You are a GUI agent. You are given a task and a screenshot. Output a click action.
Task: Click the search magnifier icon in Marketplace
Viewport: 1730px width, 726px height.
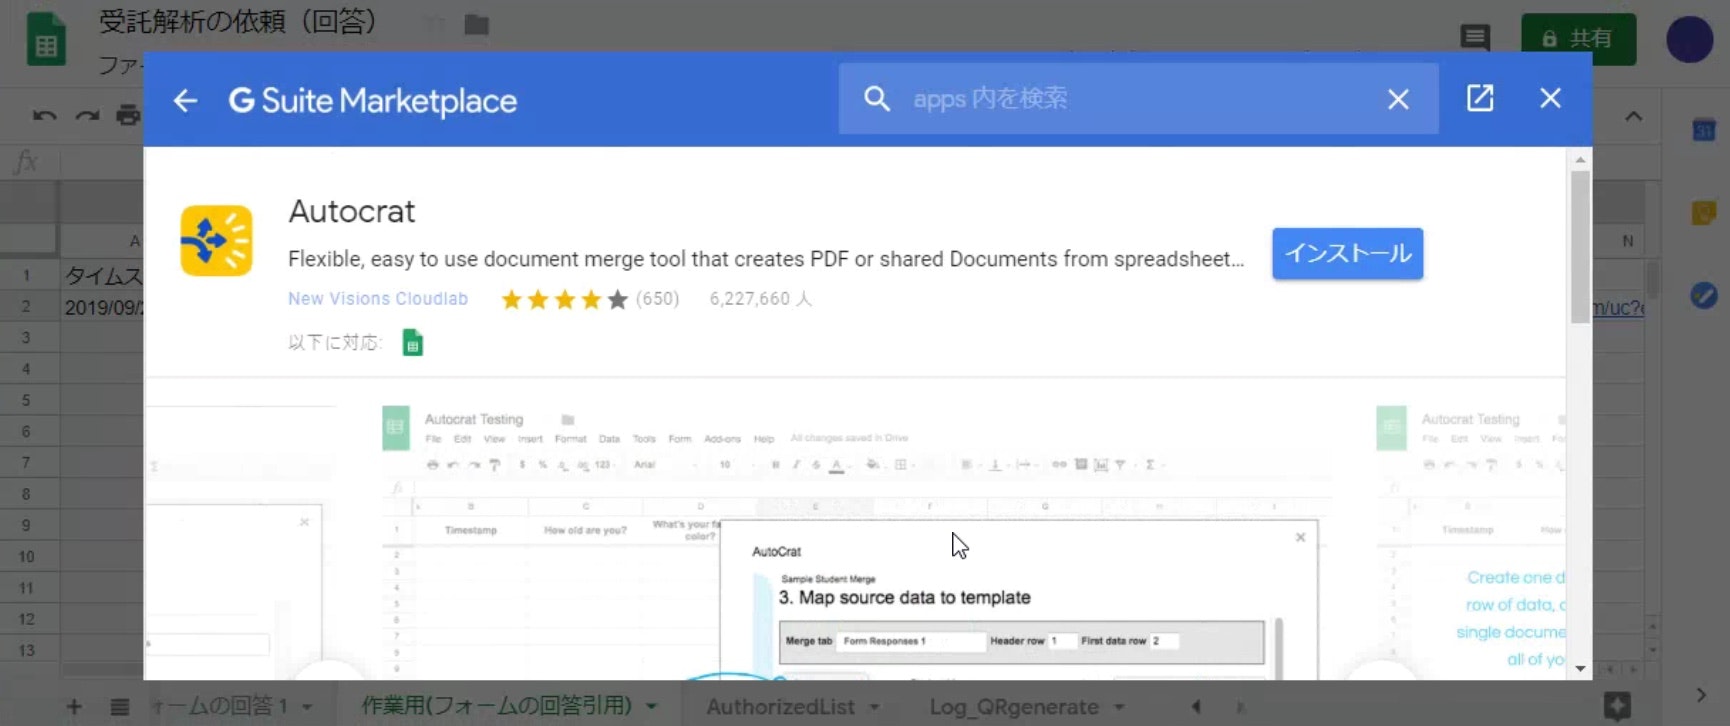click(877, 98)
